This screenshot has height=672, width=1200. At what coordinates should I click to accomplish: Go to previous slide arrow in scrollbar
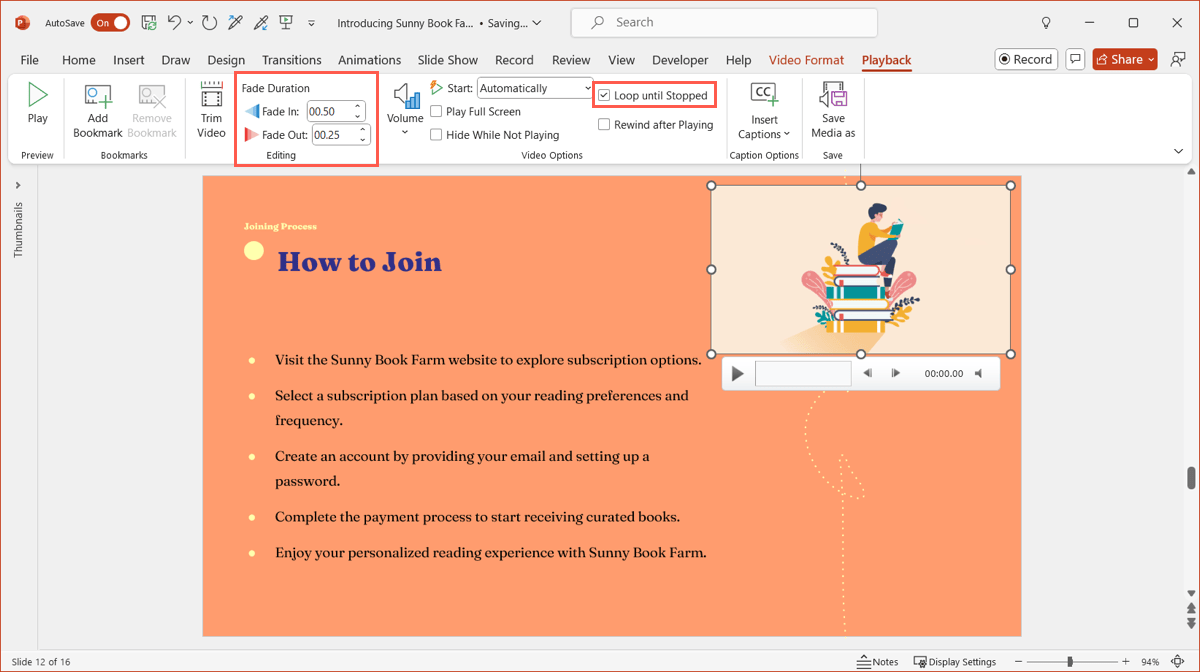point(1191,608)
